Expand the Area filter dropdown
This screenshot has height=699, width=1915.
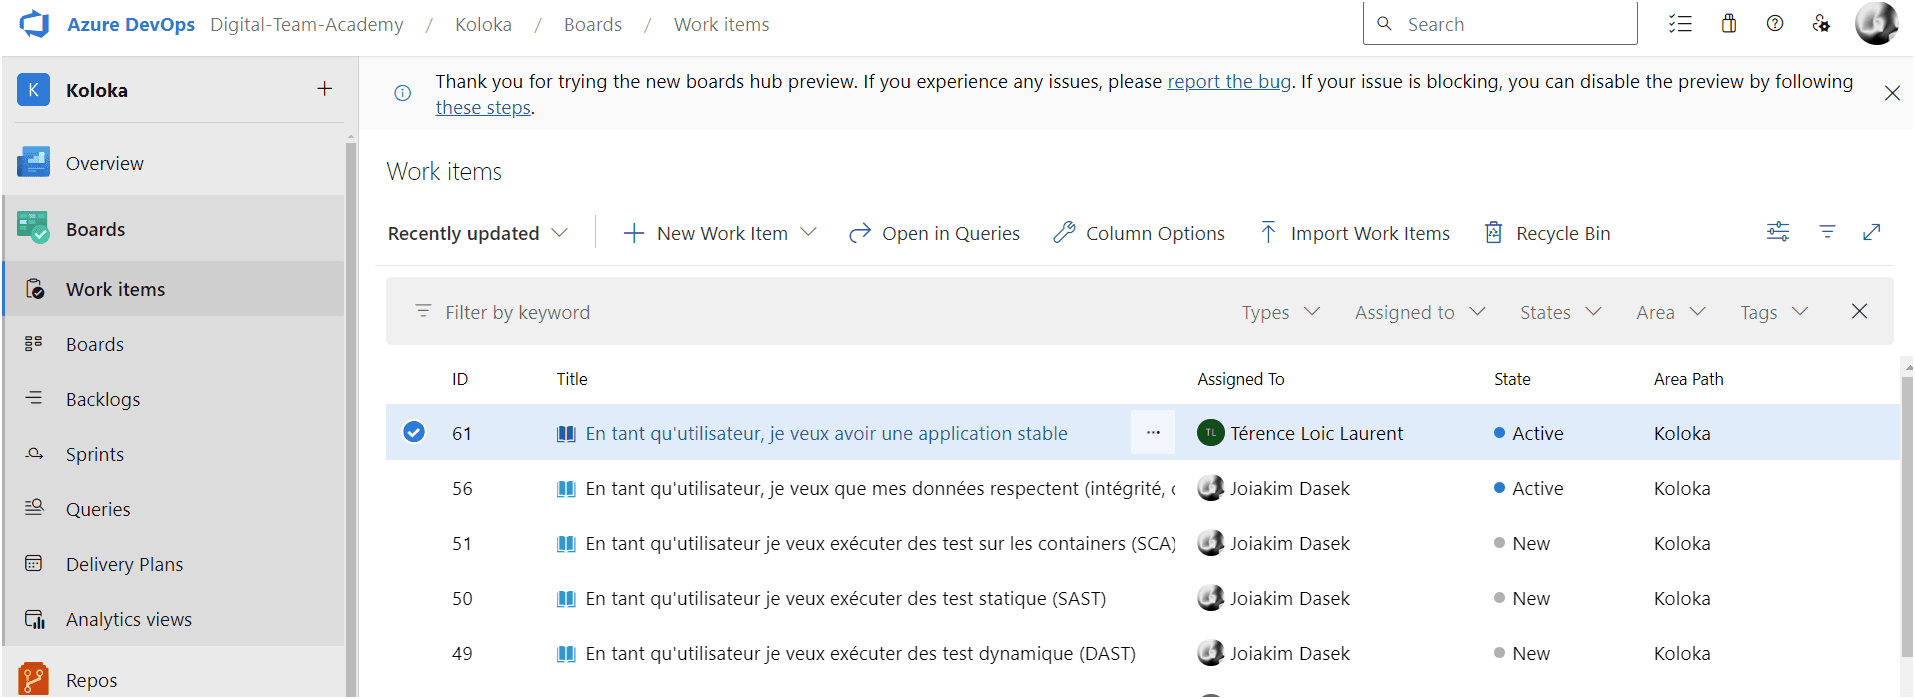(1671, 312)
